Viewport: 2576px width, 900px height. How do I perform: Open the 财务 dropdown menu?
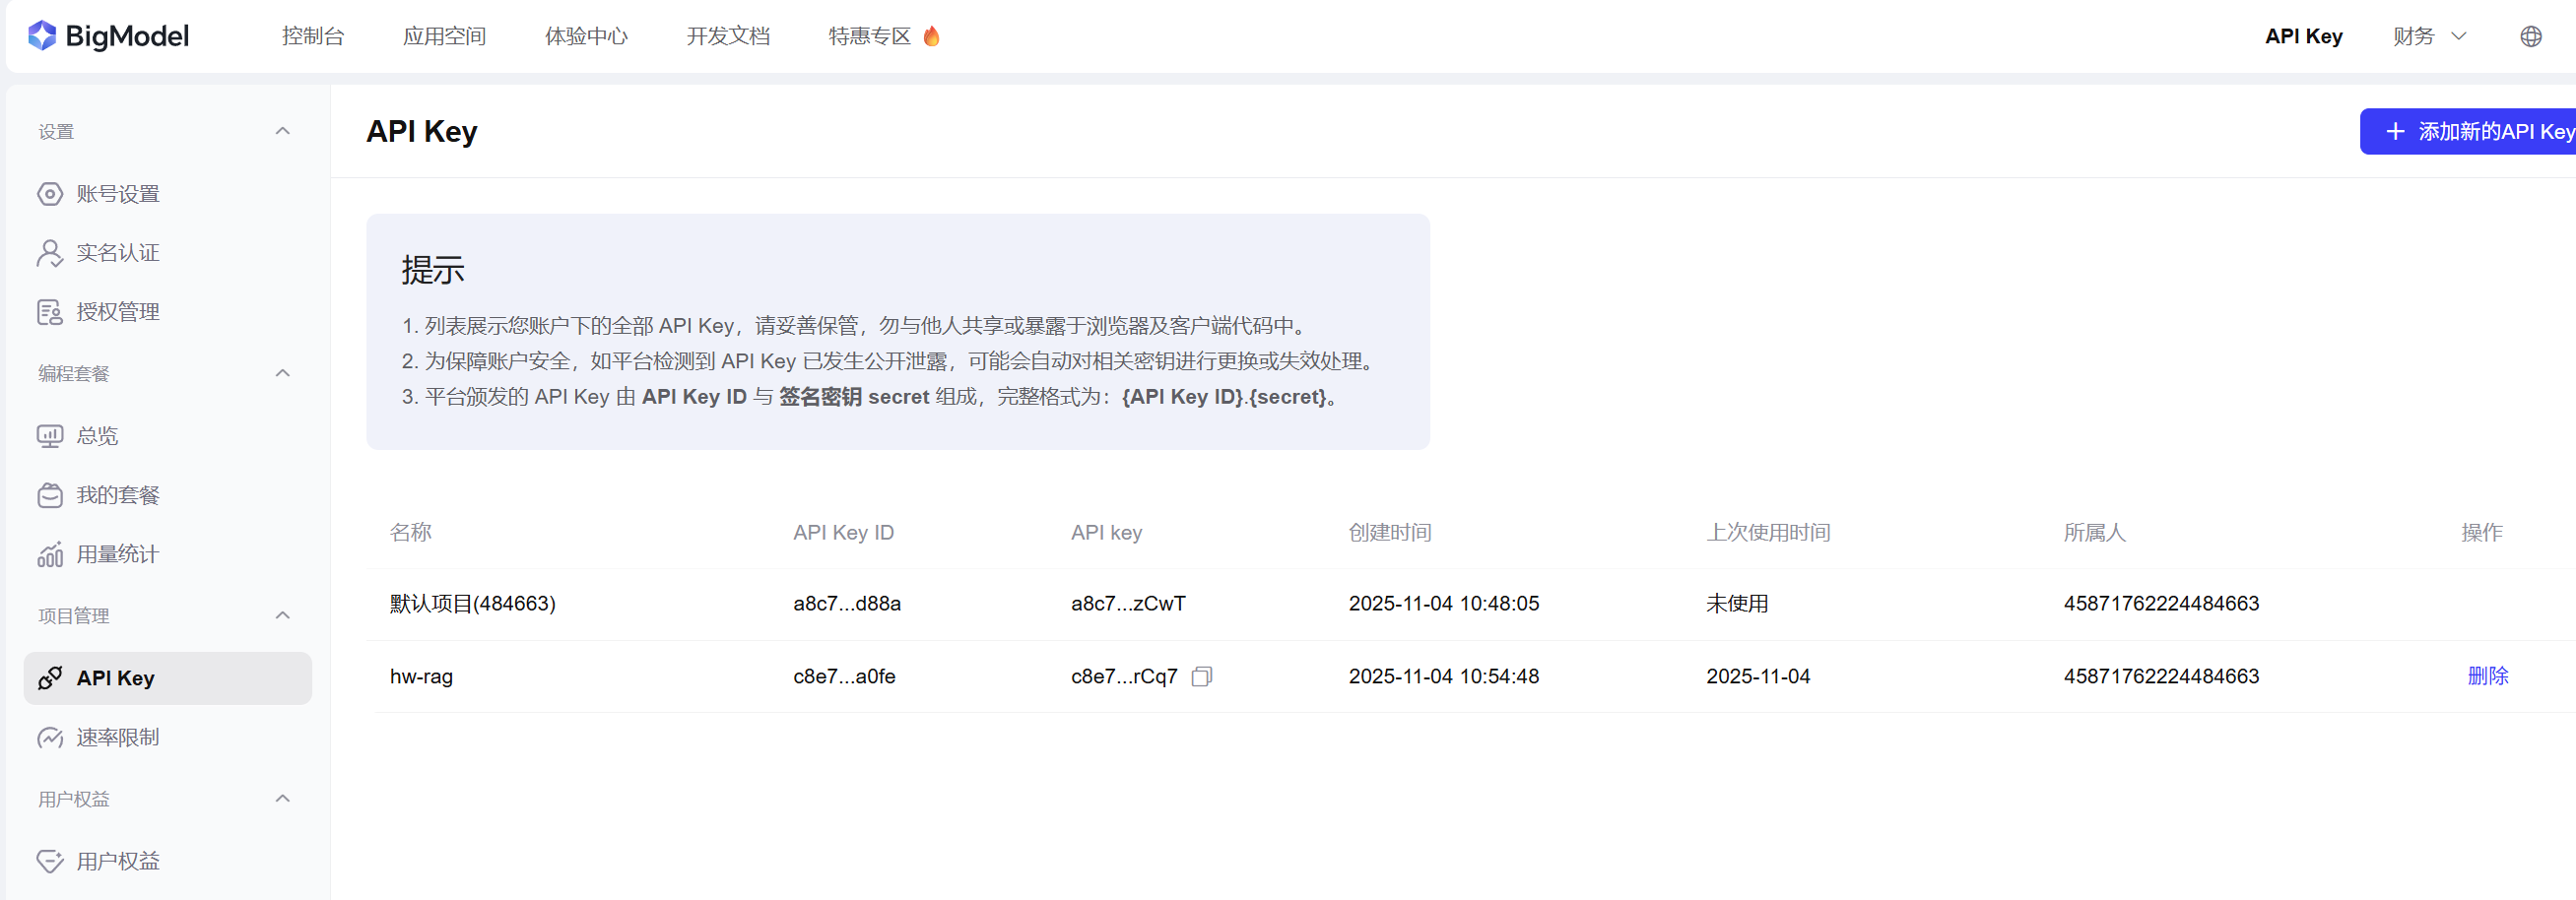(2429, 36)
